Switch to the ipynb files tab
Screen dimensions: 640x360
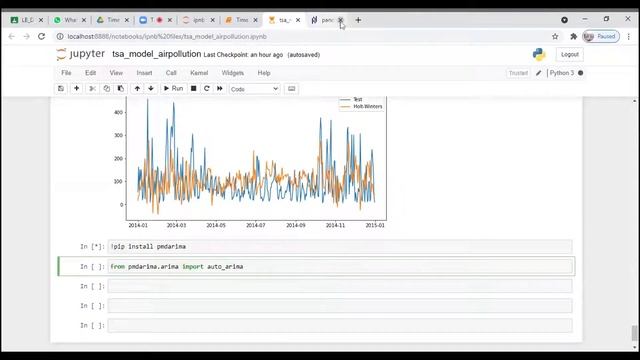point(198,20)
